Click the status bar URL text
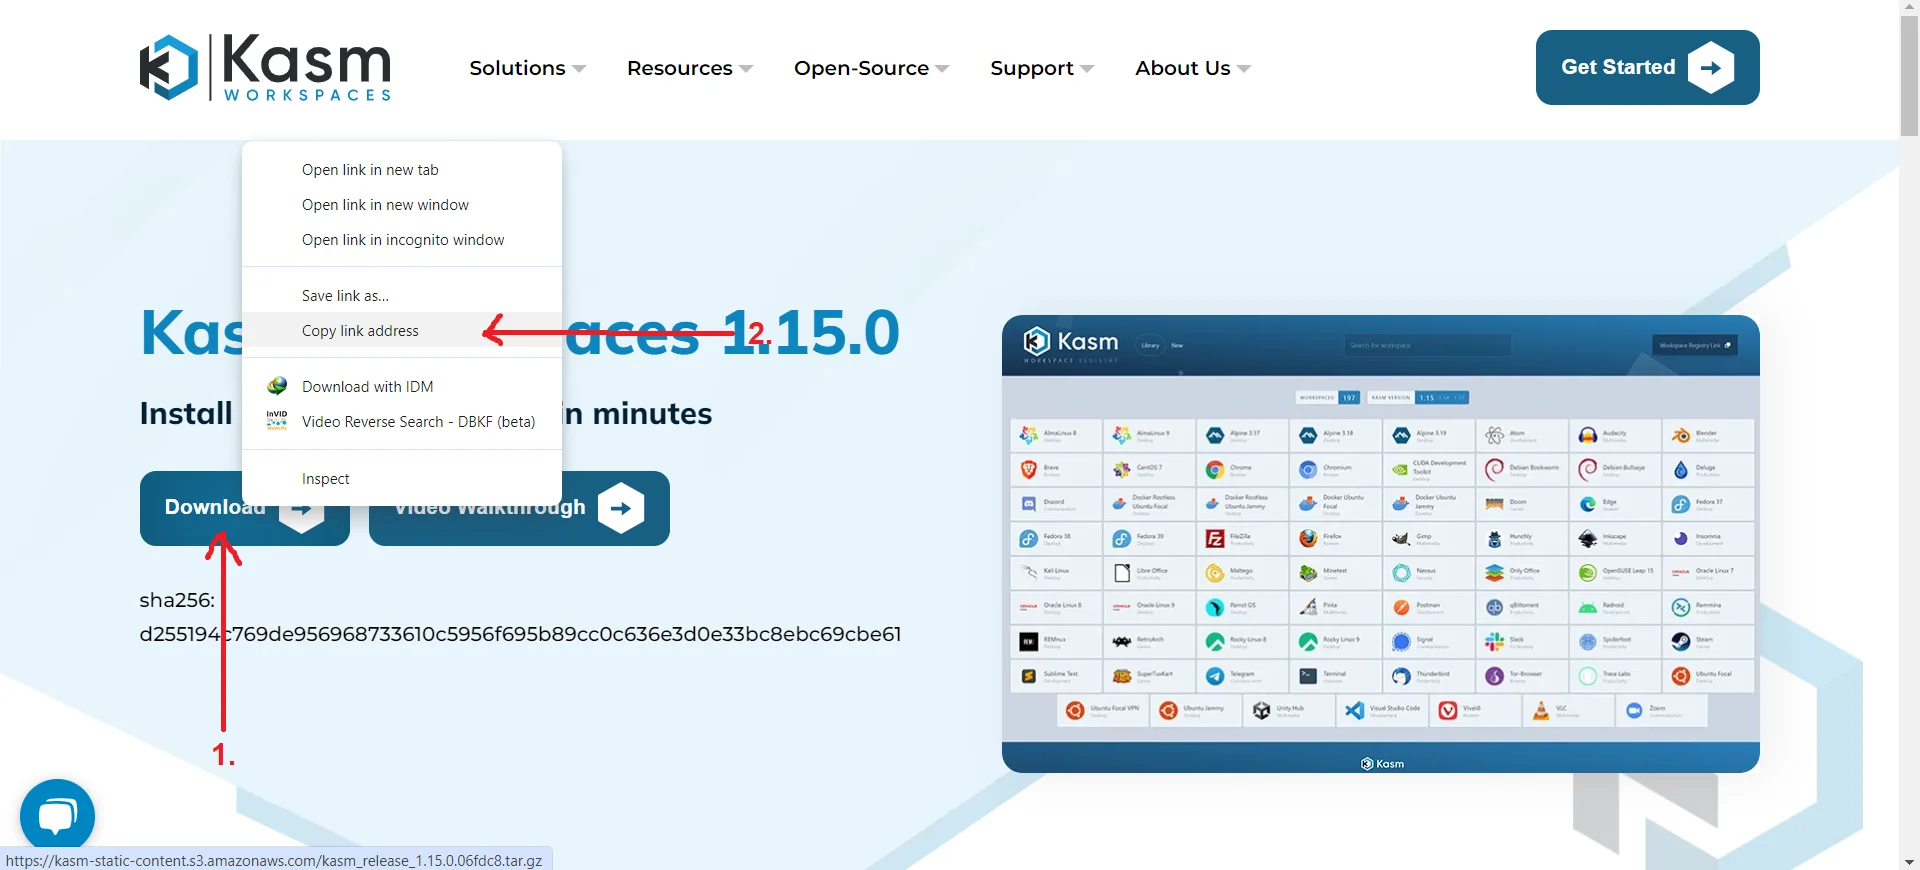The width and height of the screenshot is (1920, 870). [274, 860]
